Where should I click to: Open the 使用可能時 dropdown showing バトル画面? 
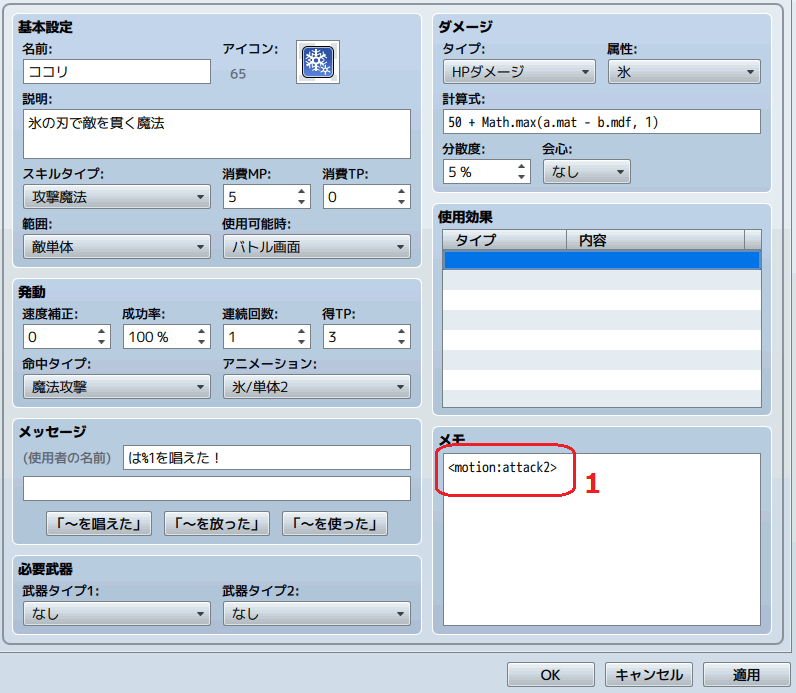(317, 247)
